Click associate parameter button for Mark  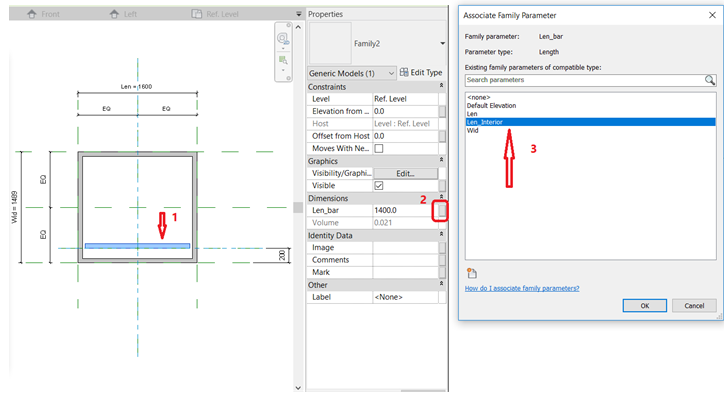[x=442, y=272]
